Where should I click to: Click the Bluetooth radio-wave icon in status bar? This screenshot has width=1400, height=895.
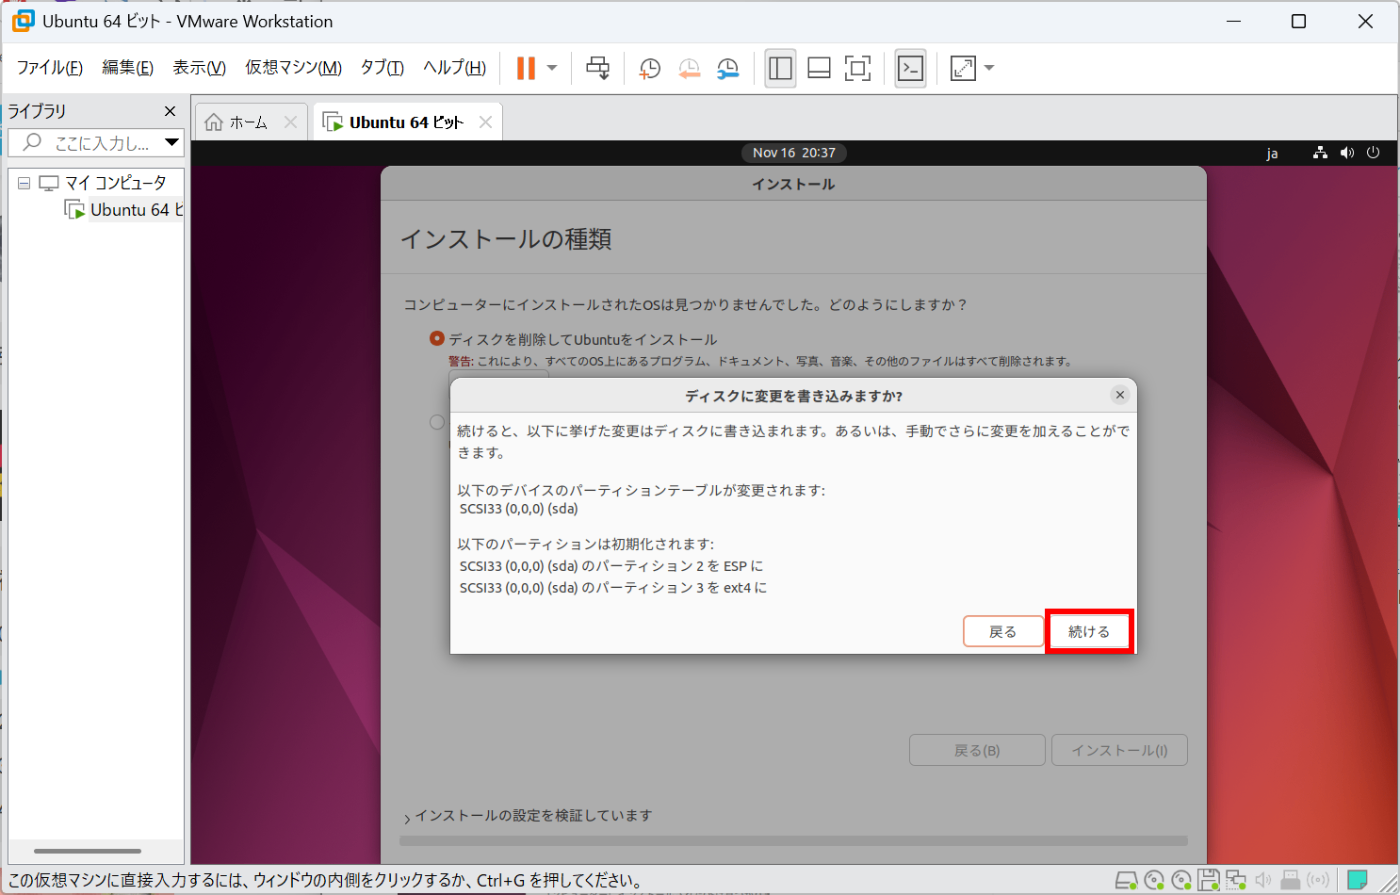[1317, 881]
